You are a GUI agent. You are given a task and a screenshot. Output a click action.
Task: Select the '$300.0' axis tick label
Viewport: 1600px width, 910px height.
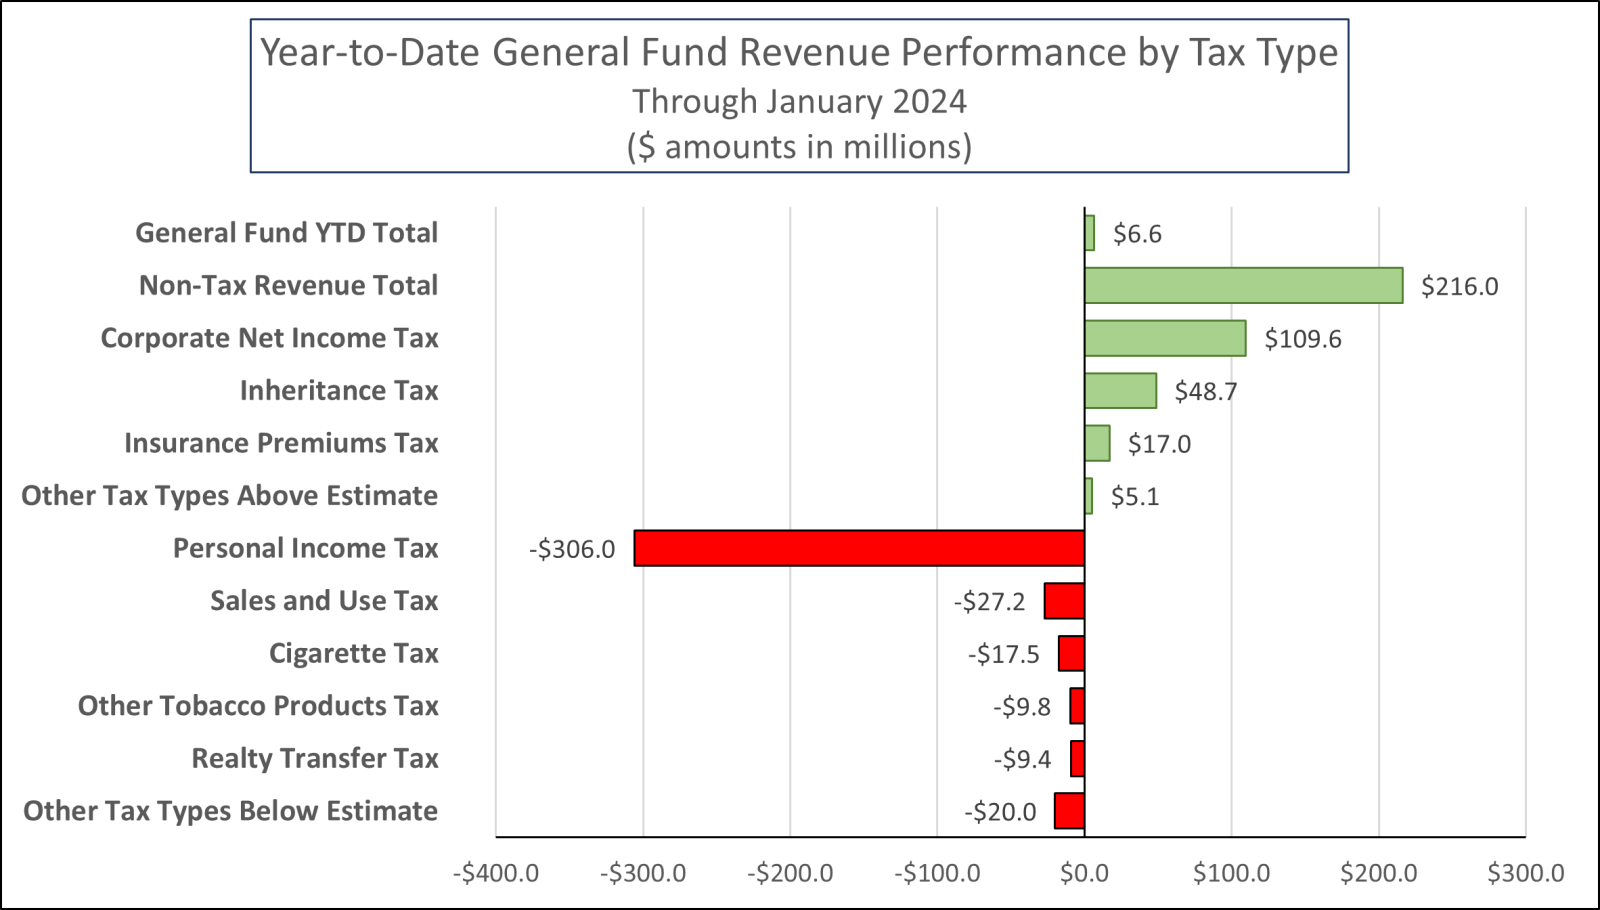click(x=1526, y=873)
